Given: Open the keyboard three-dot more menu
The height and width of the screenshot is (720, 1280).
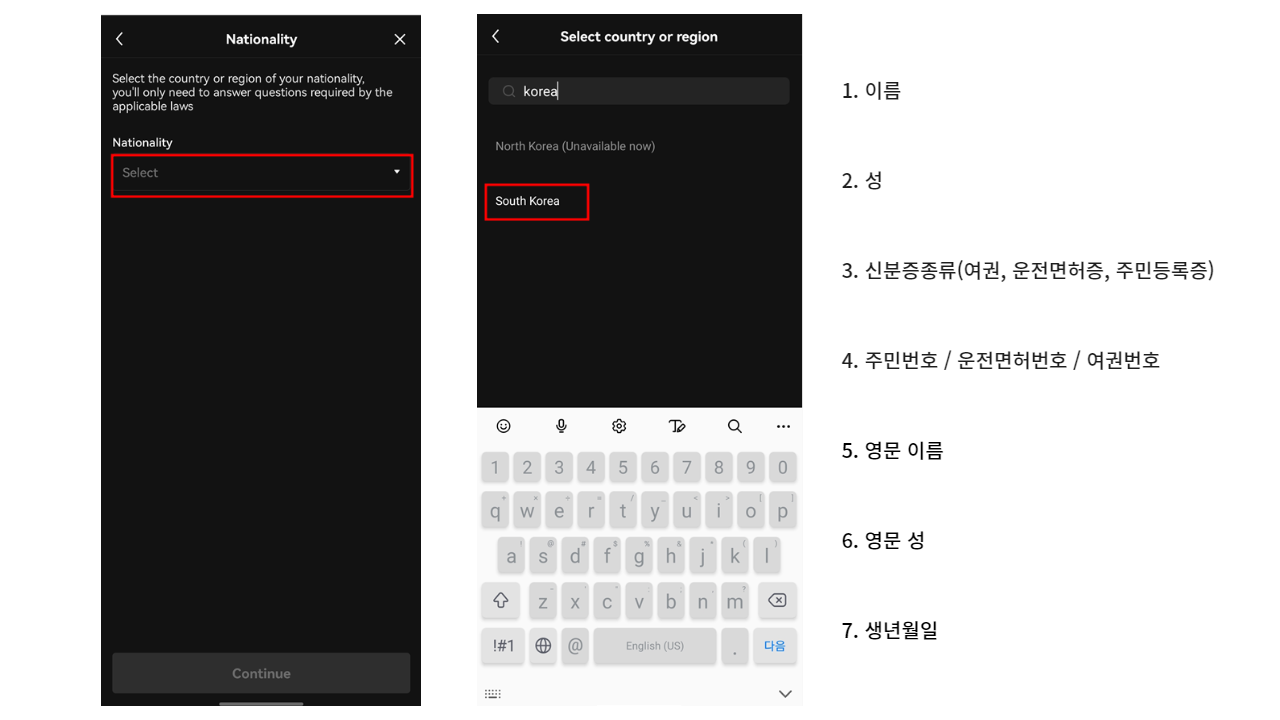Looking at the screenshot, I should (783, 426).
